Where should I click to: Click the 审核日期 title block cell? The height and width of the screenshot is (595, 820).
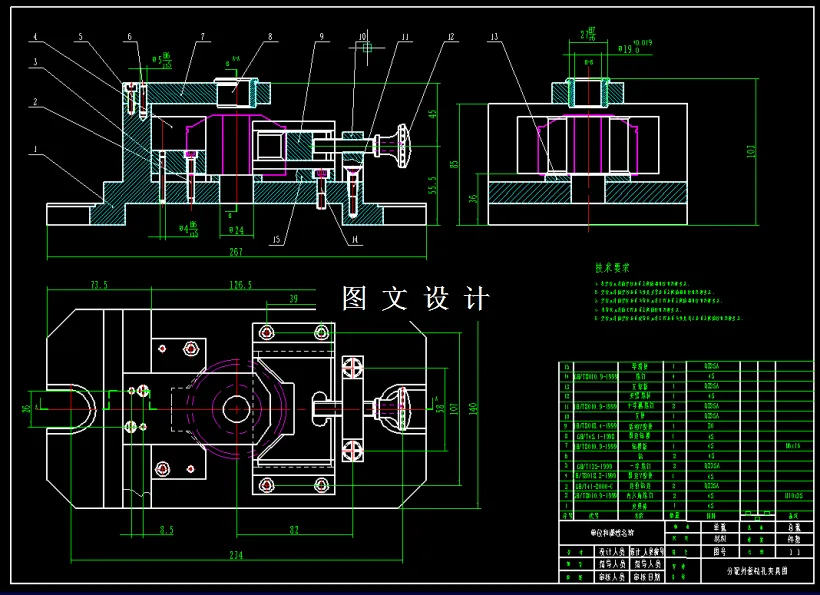(x=646, y=577)
